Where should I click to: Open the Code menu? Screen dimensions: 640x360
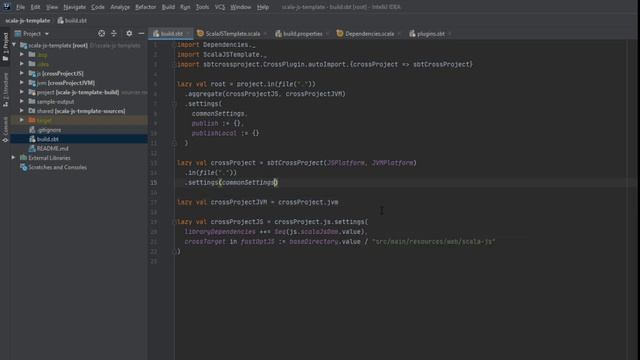(98, 7)
